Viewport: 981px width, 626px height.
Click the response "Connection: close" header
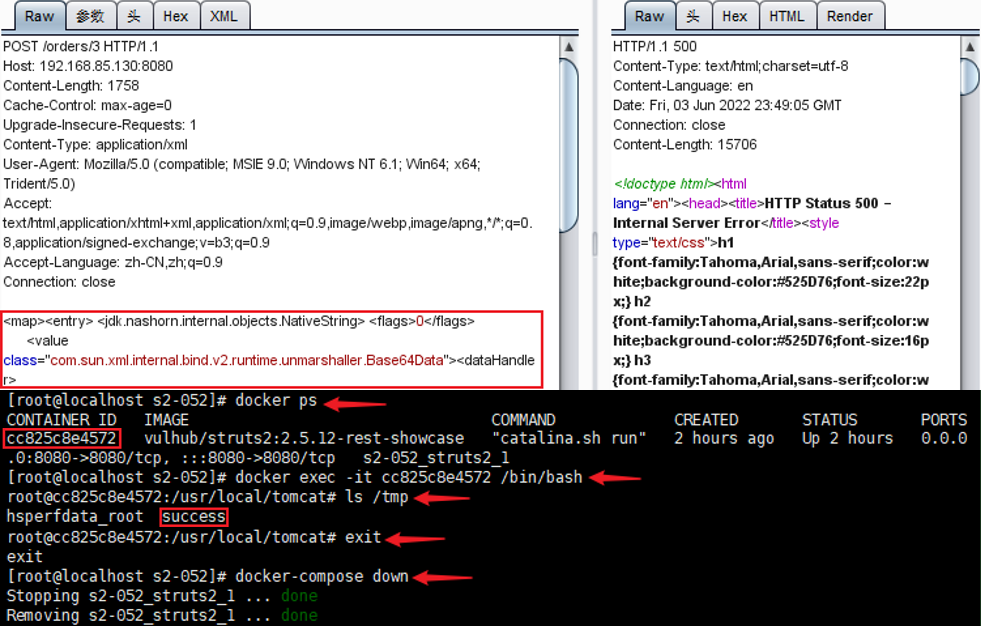coord(669,124)
